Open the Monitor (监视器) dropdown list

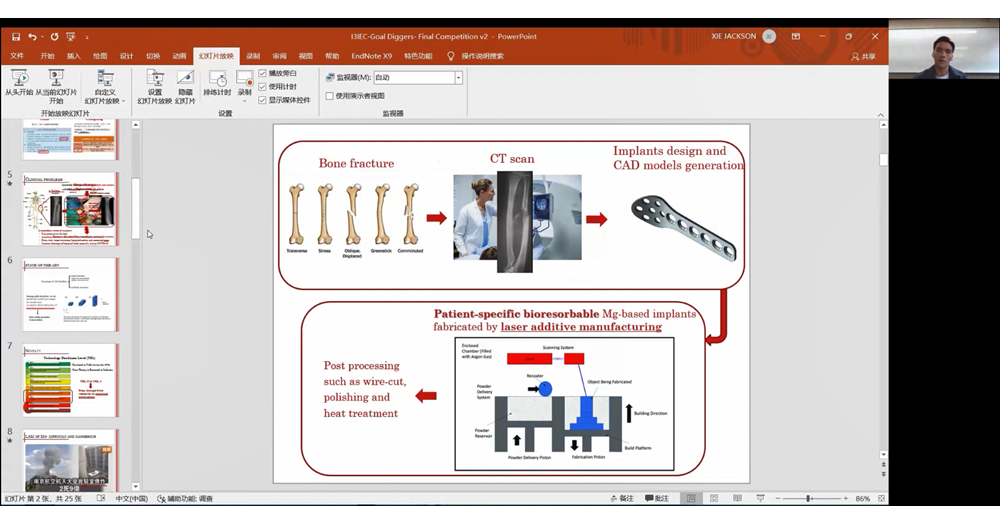click(x=459, y=77)
